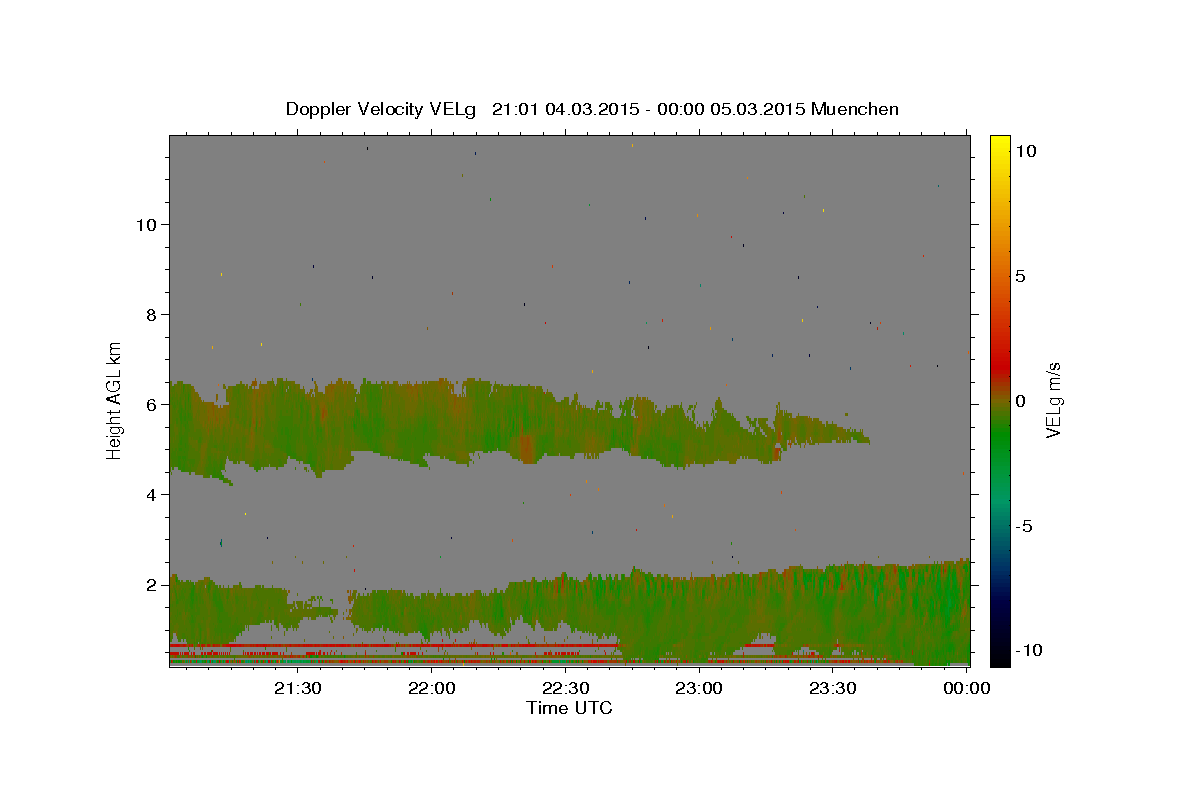Click the height label '6'
Viewport: 1200px width, 800px height.
click(x=151, y=404)
